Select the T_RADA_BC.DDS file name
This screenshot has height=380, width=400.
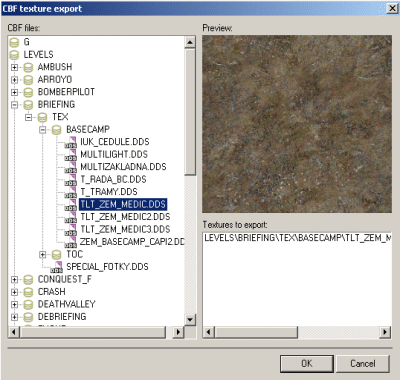[x=113, y=180]
